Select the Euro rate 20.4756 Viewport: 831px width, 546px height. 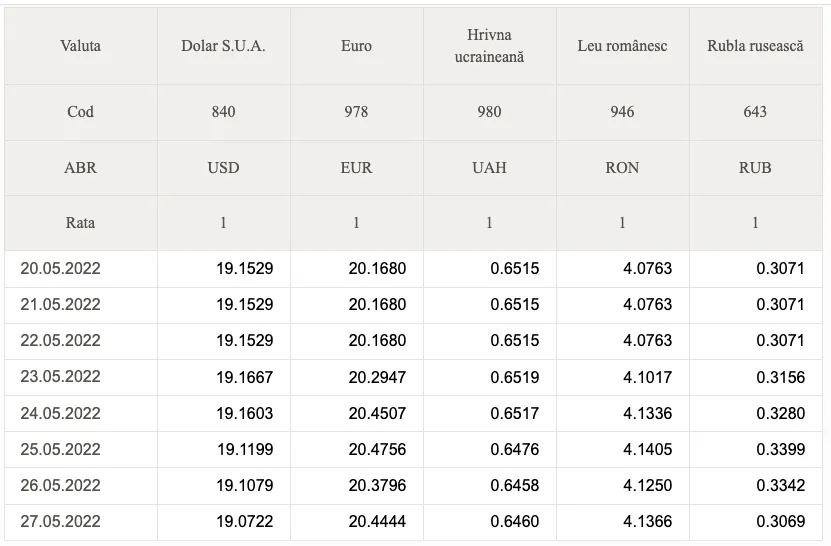tap(377, 450)
